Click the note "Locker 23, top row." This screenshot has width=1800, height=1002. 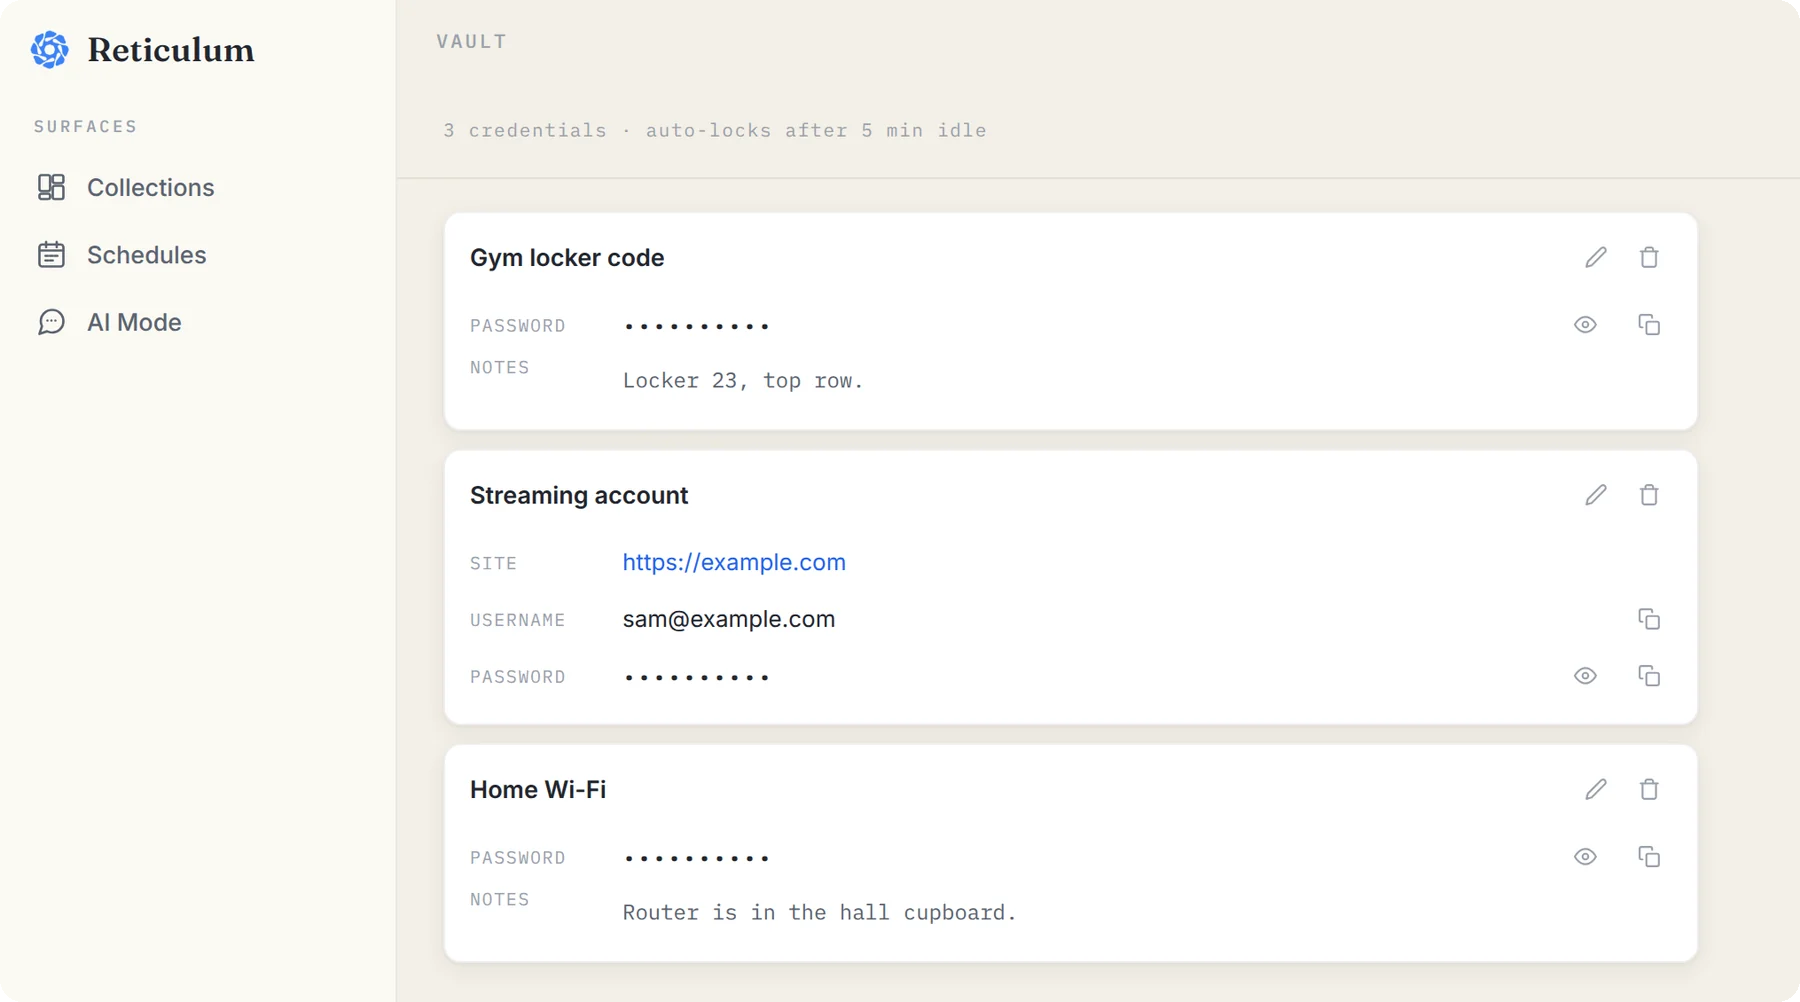743,381
